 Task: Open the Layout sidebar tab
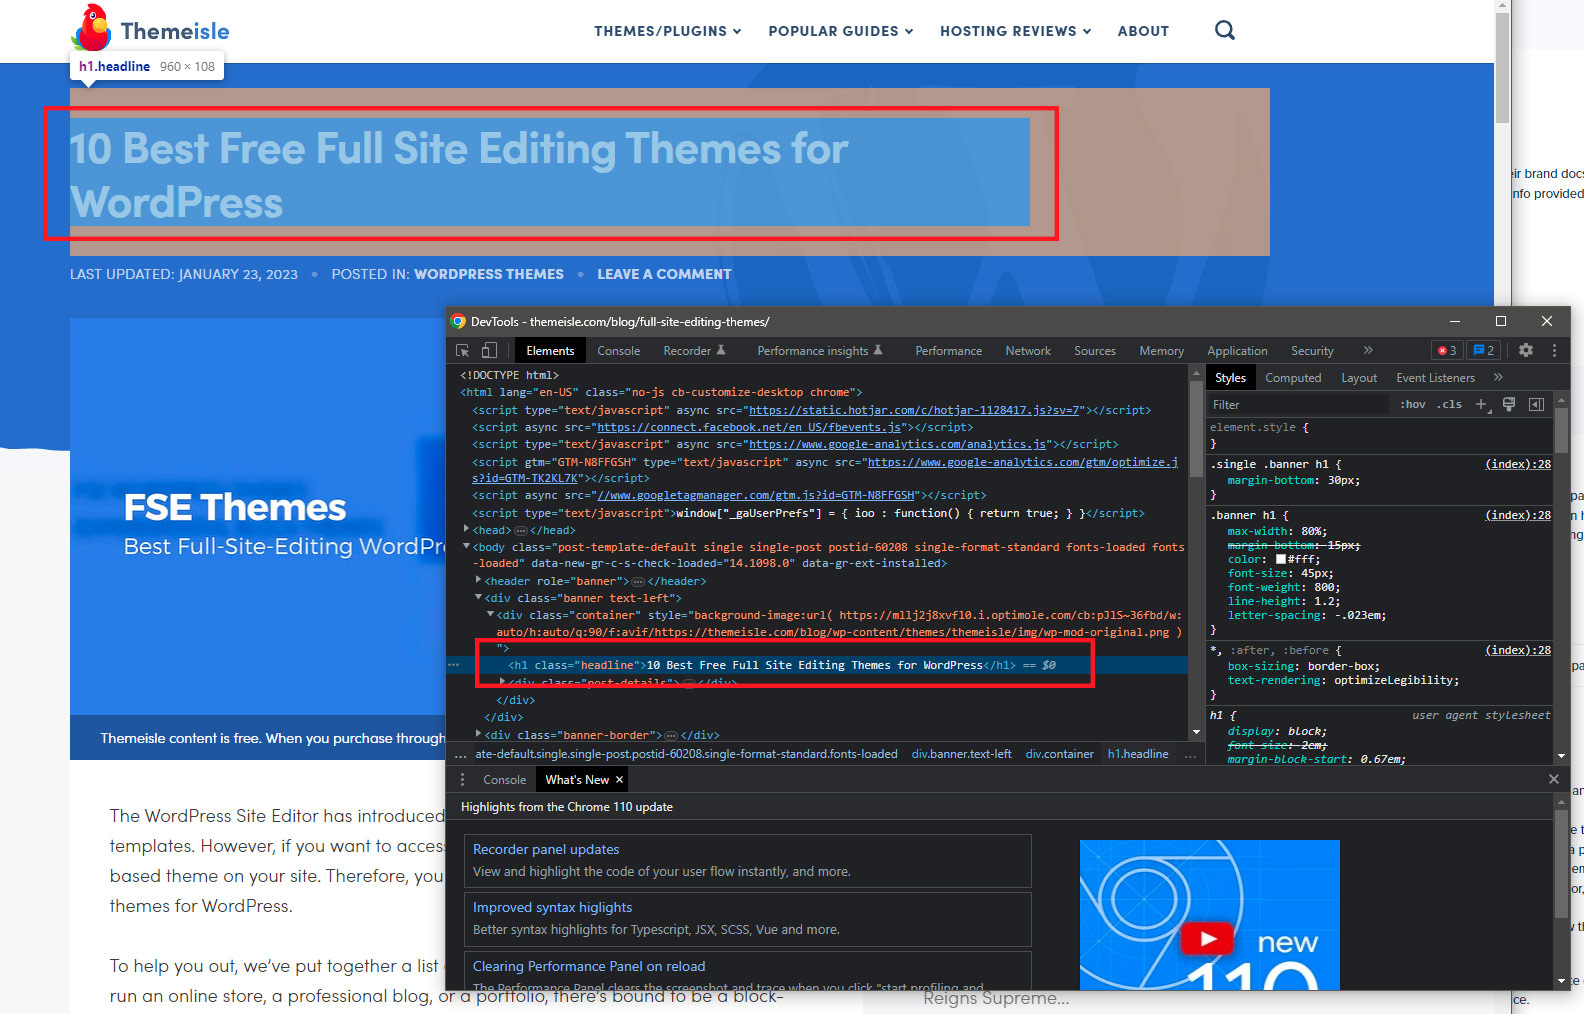(x=1359, y=378)
